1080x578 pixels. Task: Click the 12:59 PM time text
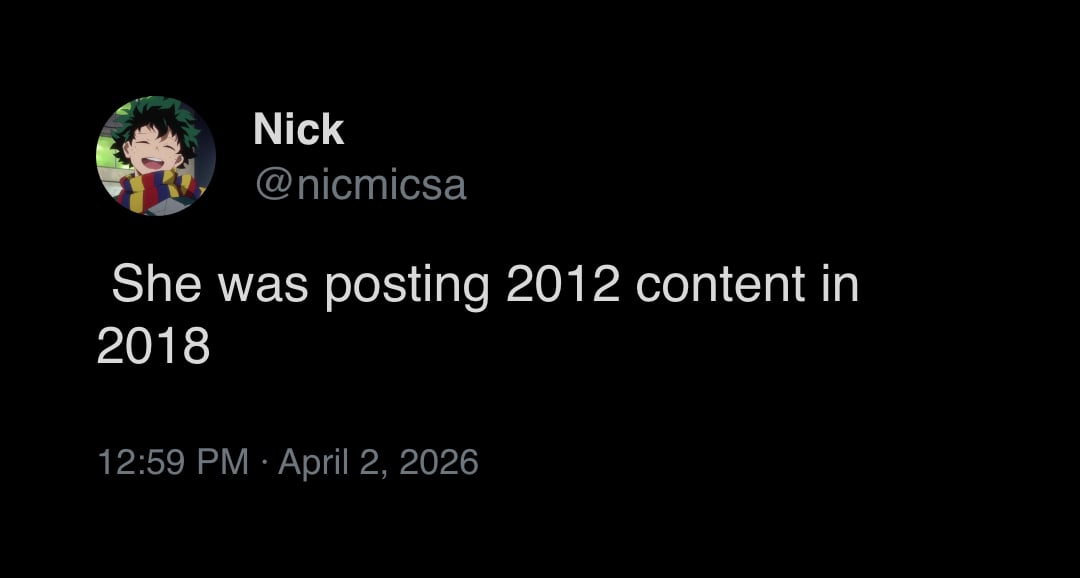point(172,462)
